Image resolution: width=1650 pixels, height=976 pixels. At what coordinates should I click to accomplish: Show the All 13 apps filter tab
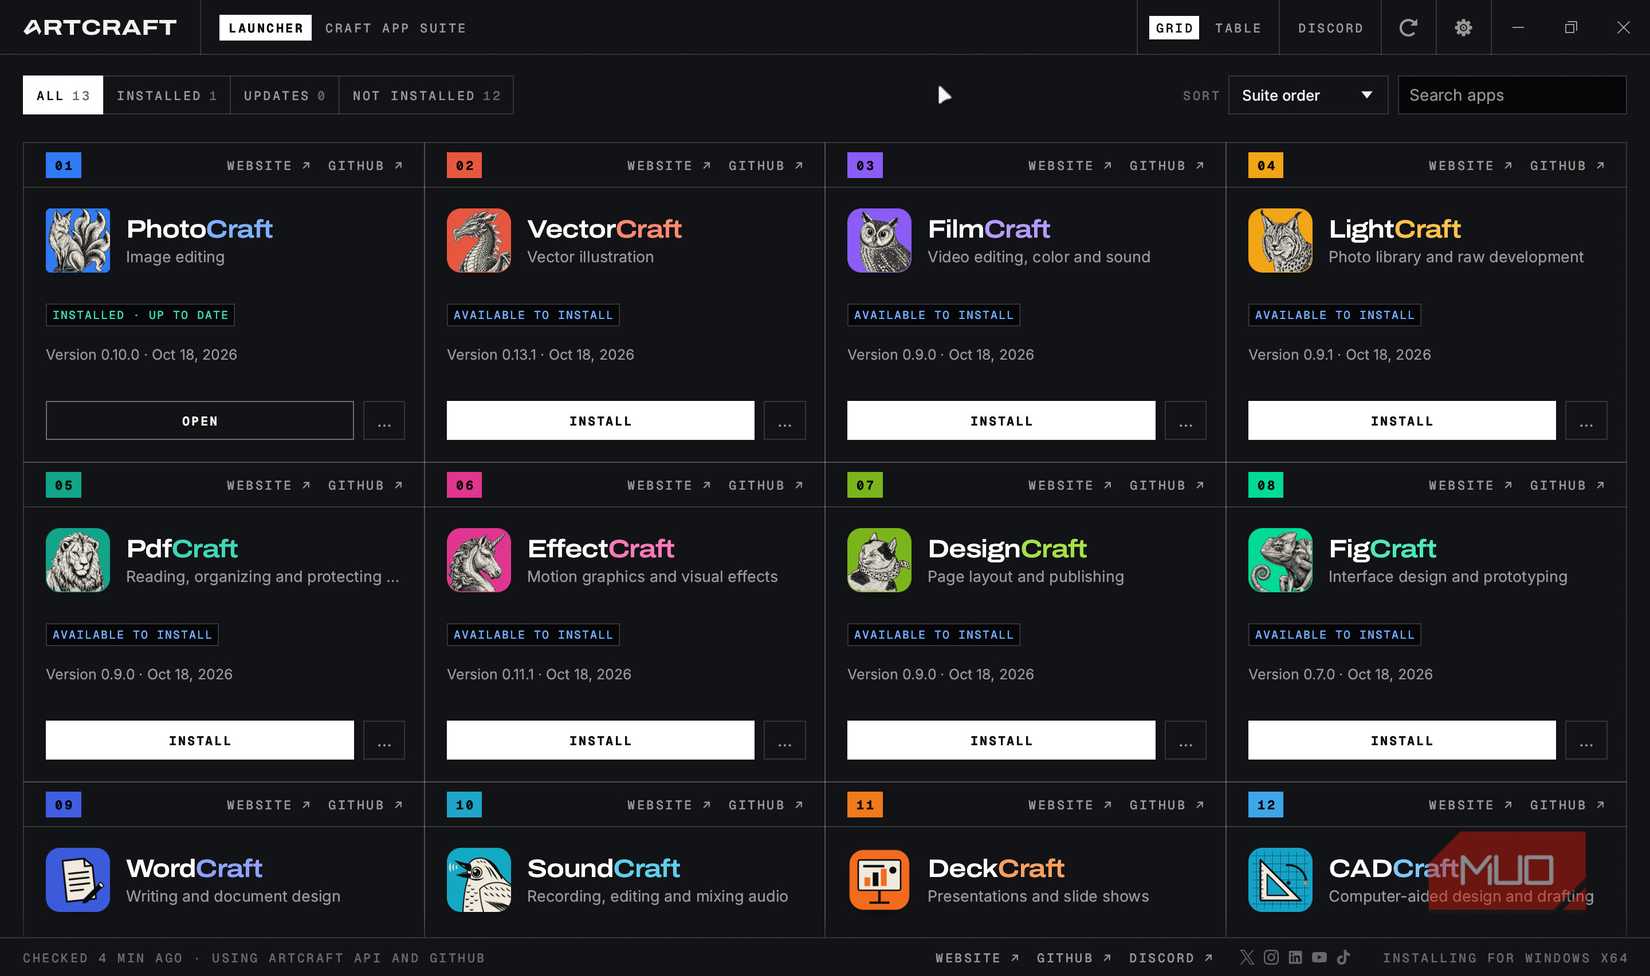63,95
